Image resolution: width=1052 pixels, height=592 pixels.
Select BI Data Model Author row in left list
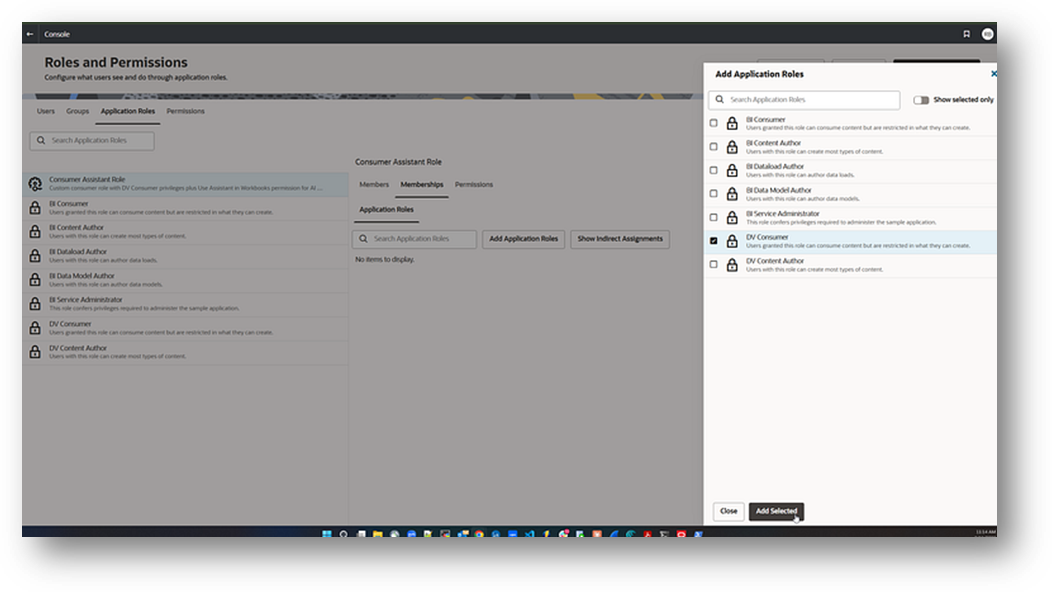coord(185,280)
